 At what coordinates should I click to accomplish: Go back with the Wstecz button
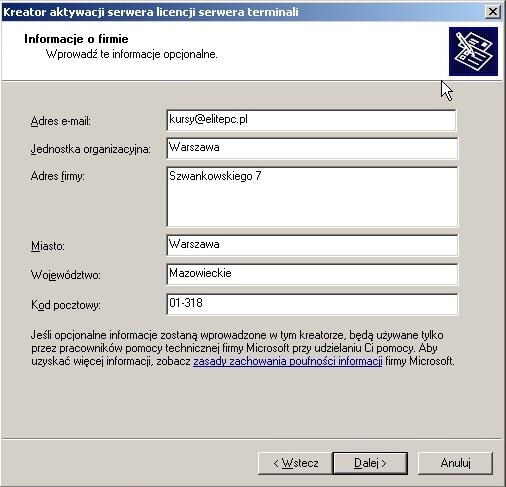(295, 463)
